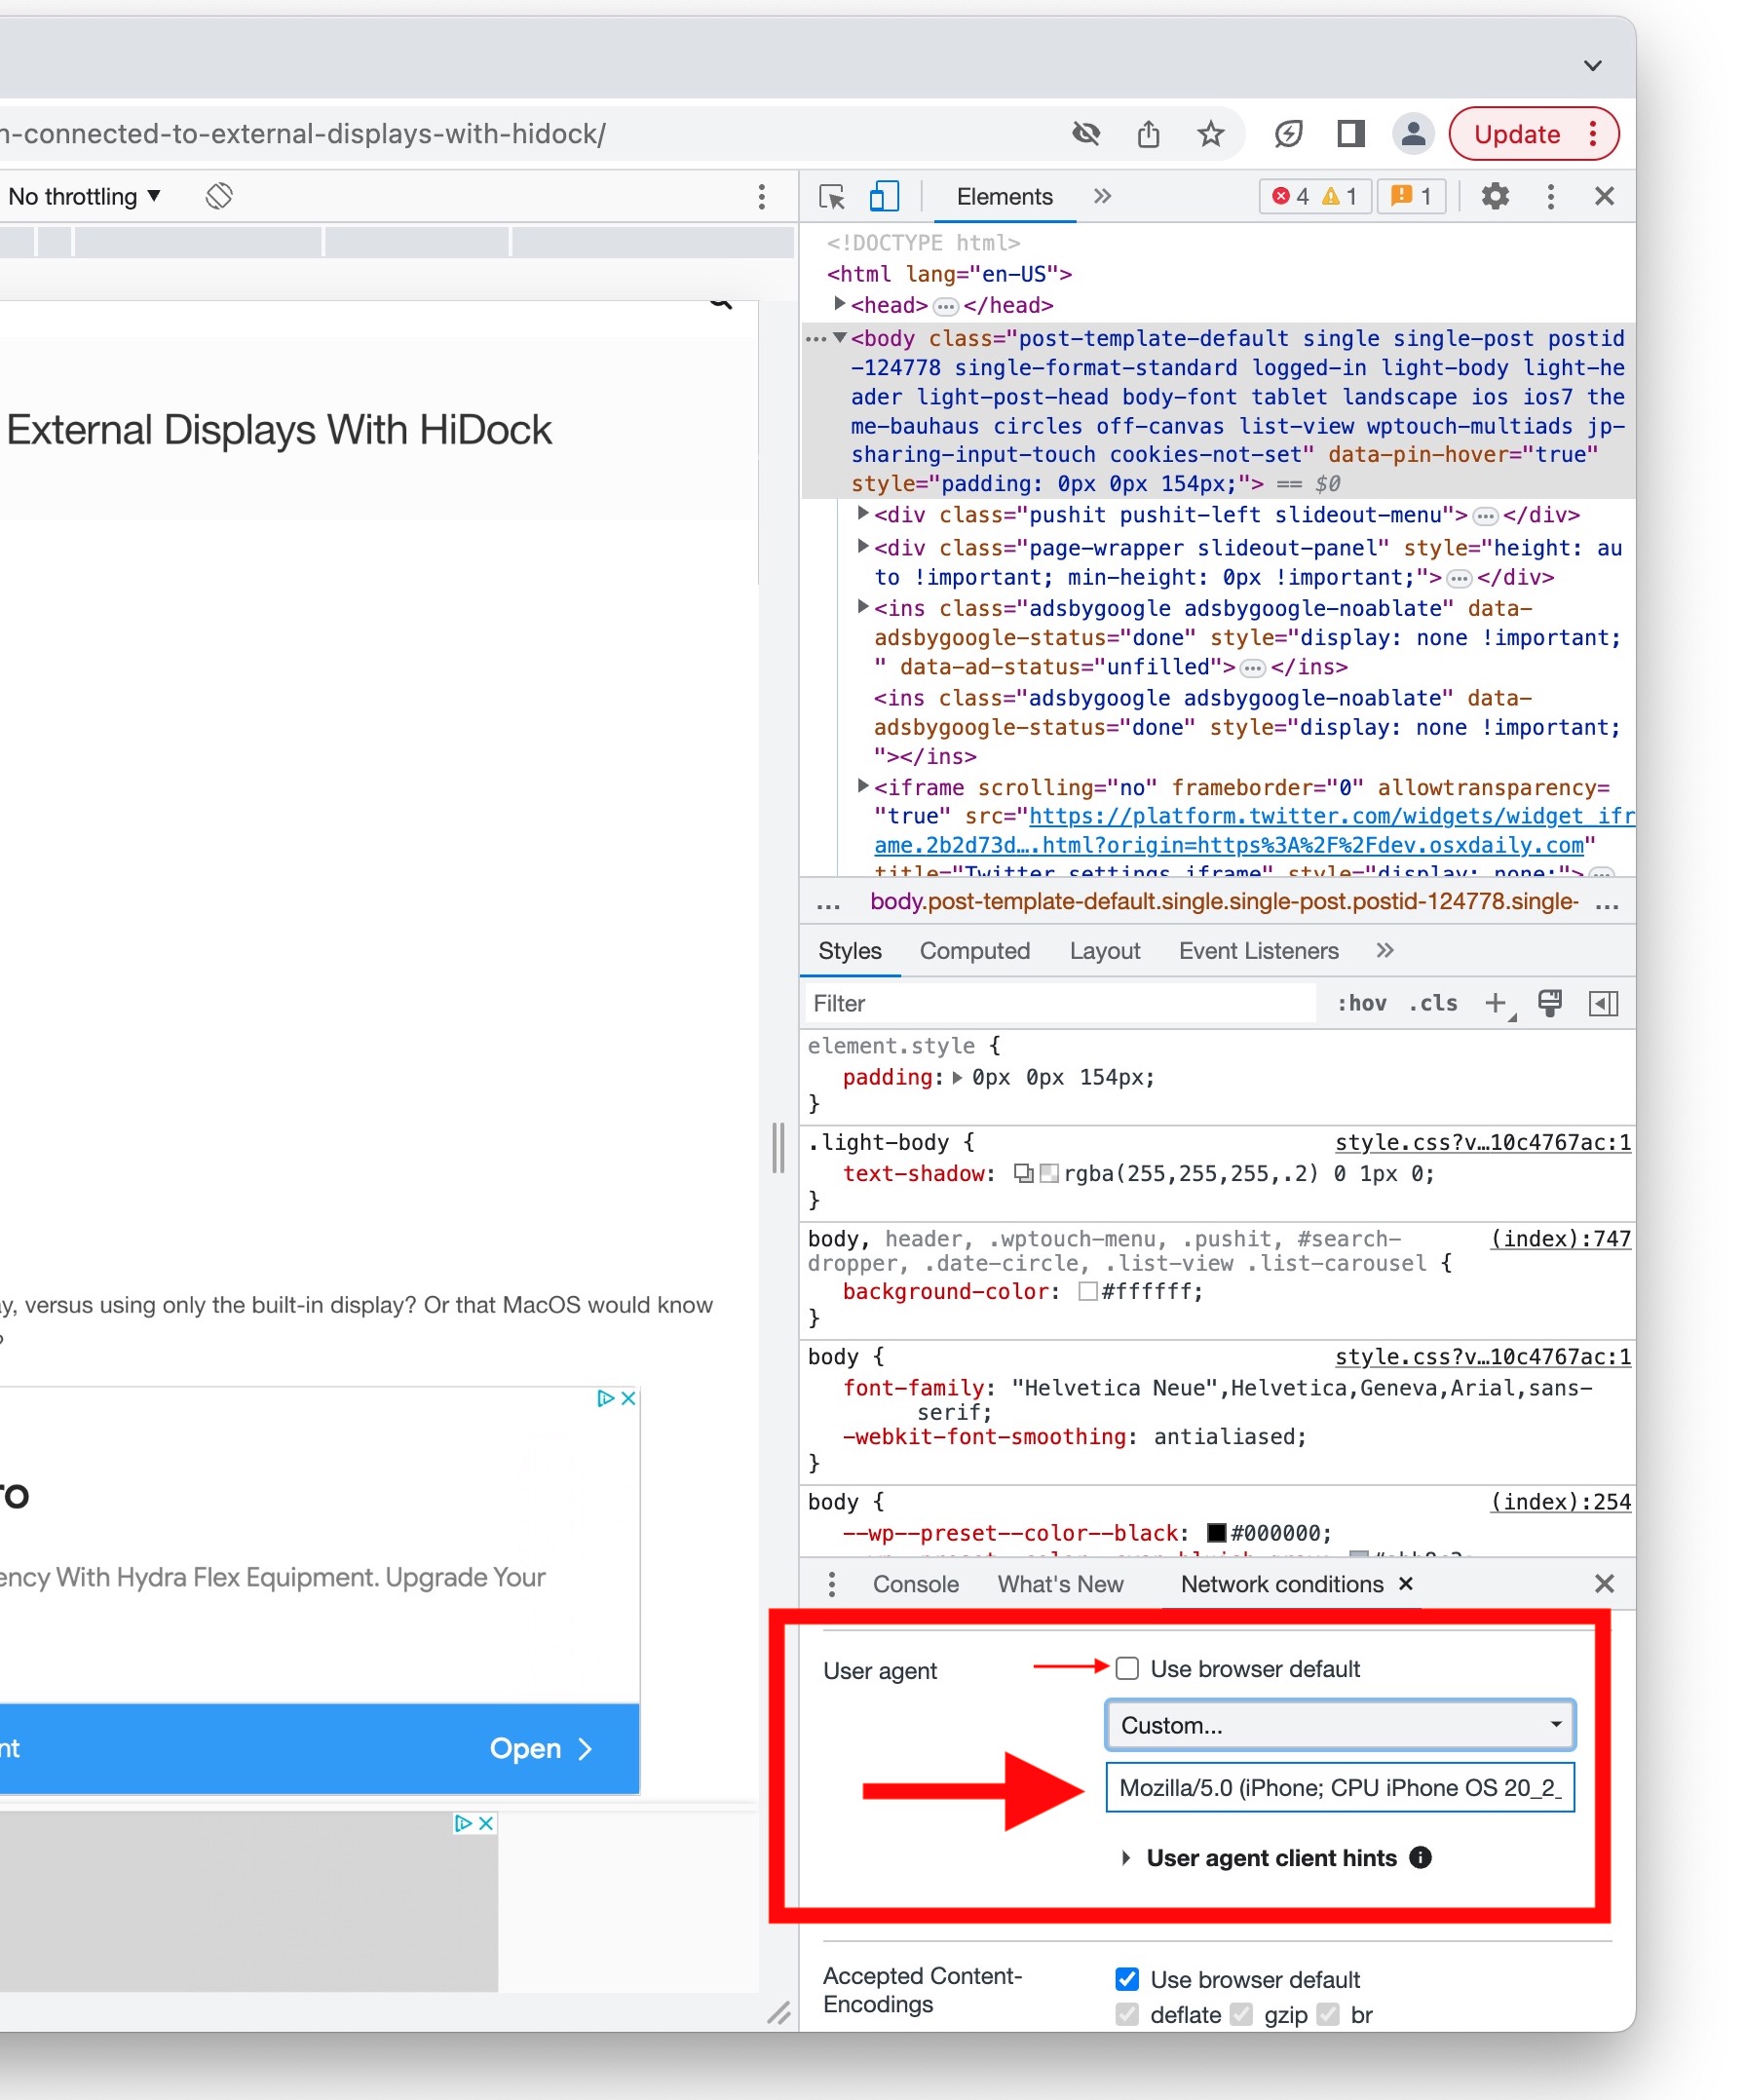The image size is (1745, 2100).
Task: Toggle the device toolbar icon
Action: coord(883,197)
